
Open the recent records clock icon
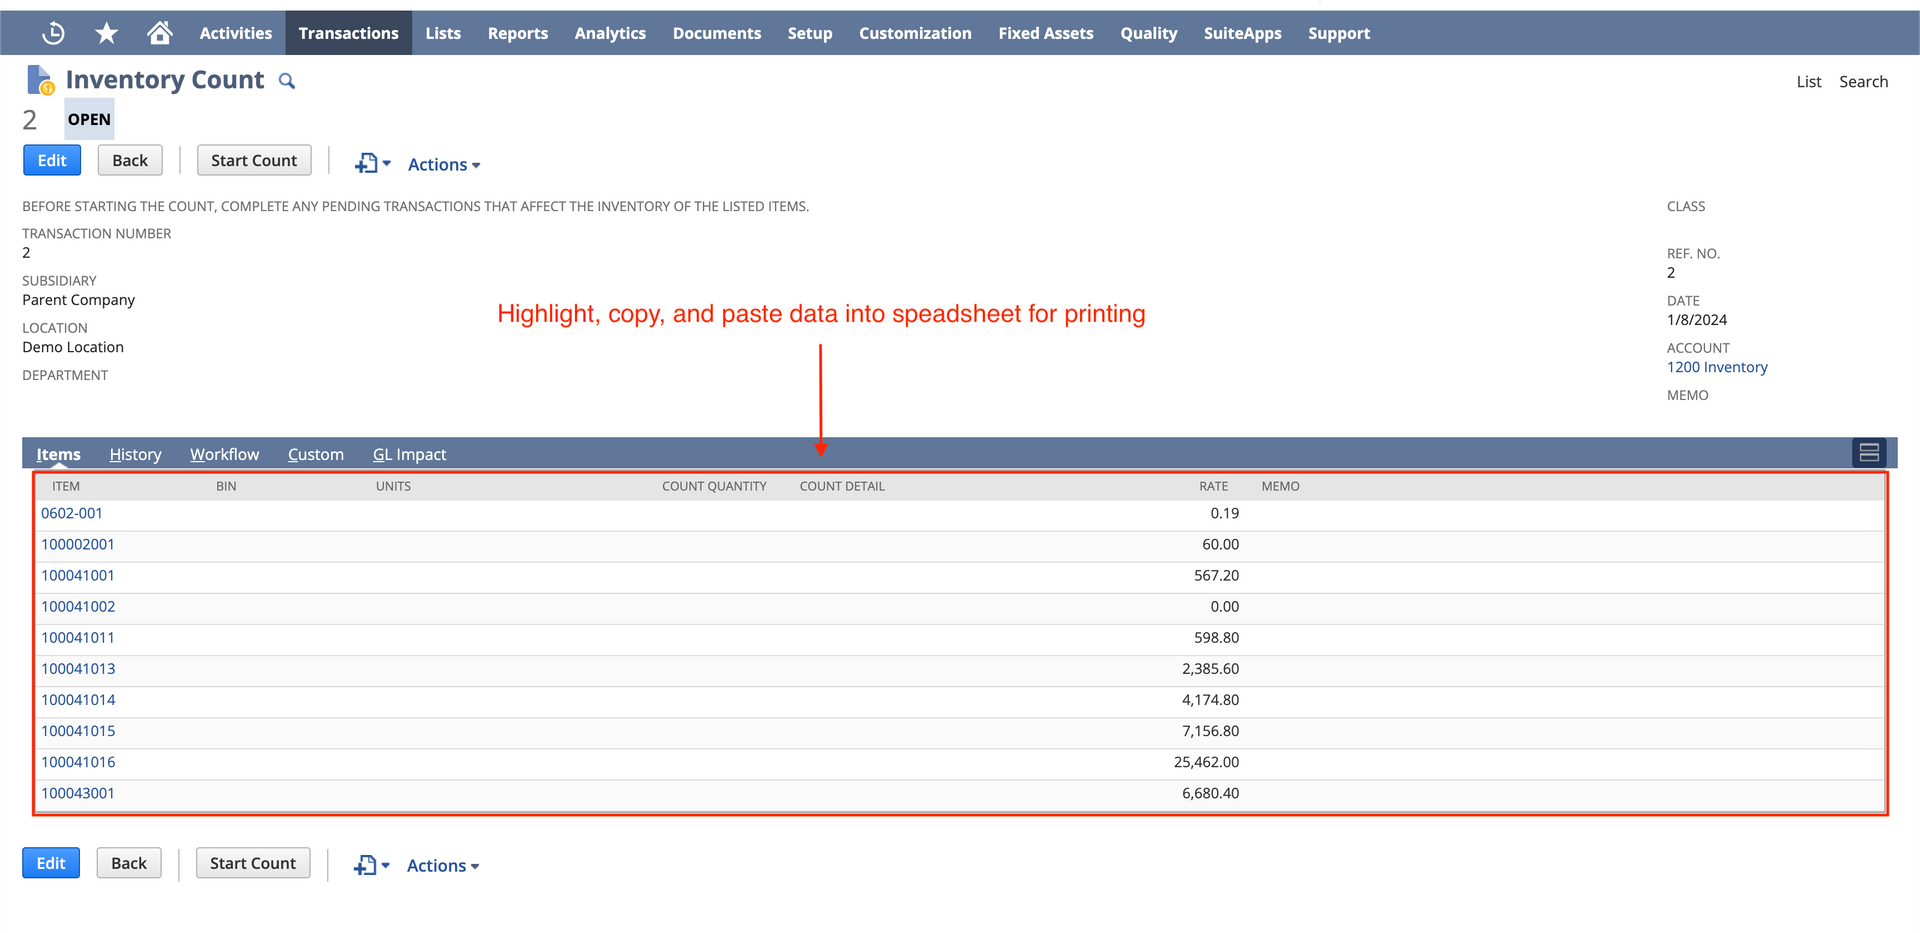pos(52,32)
